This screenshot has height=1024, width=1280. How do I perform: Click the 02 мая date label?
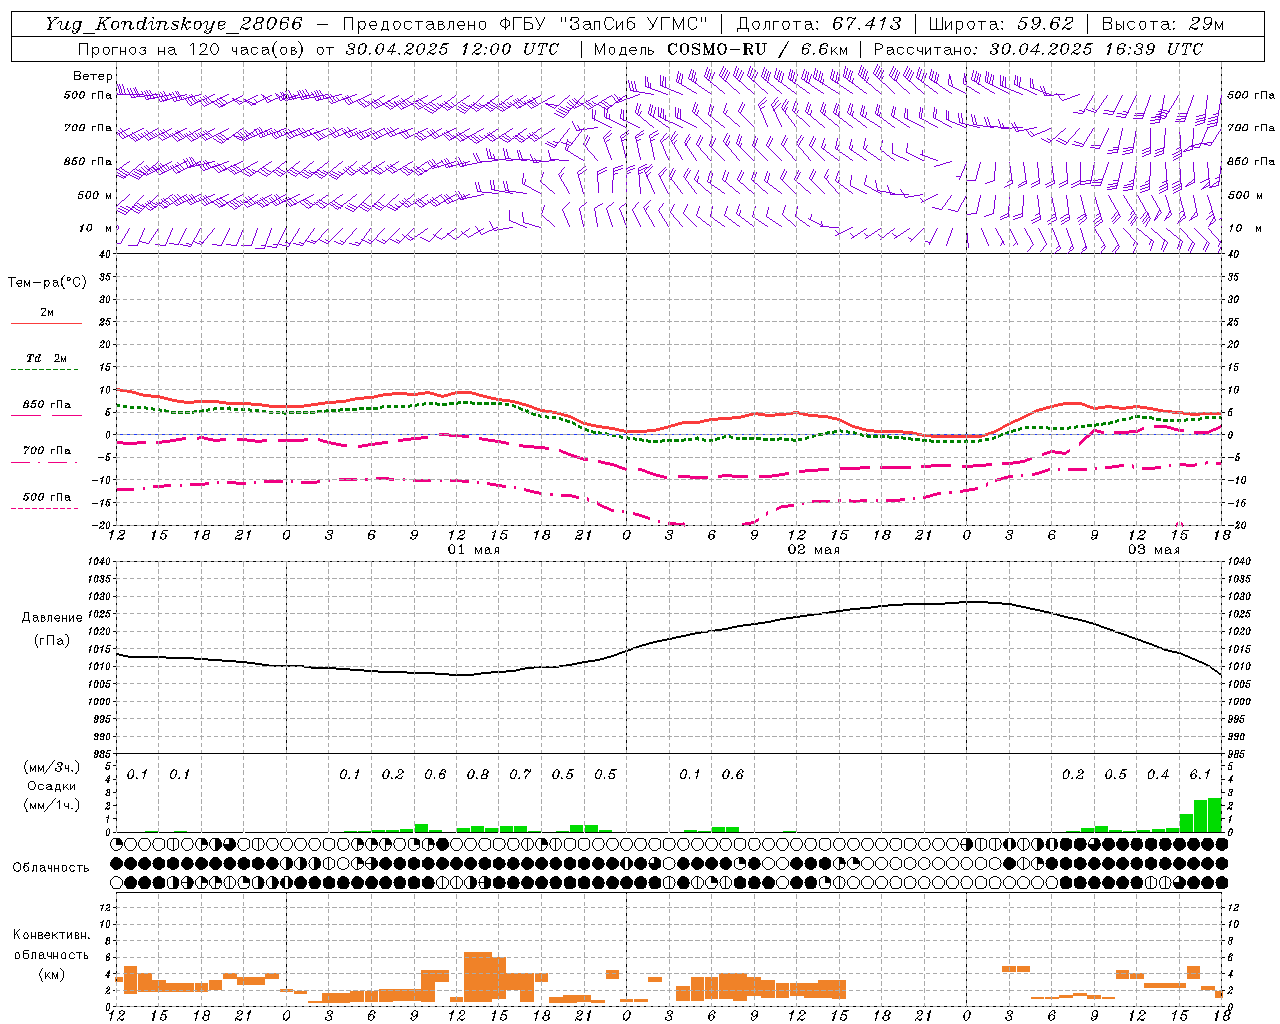coord(814,550)
